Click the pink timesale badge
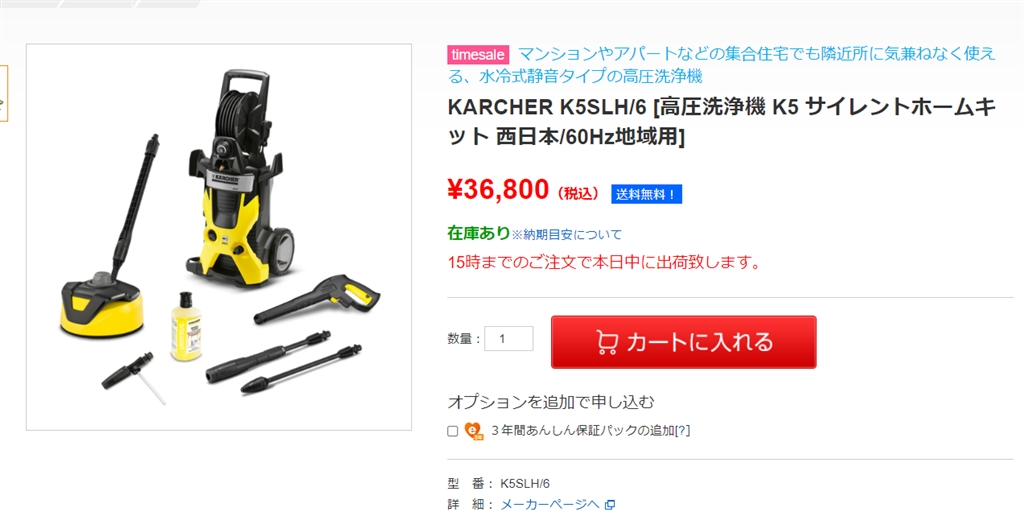 478,55
